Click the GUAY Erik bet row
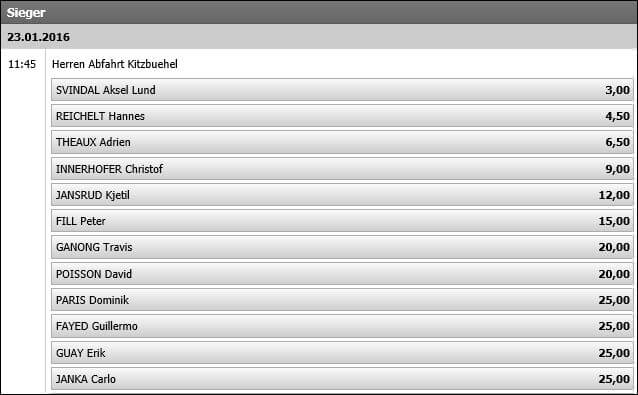 [x=342, y=352]
